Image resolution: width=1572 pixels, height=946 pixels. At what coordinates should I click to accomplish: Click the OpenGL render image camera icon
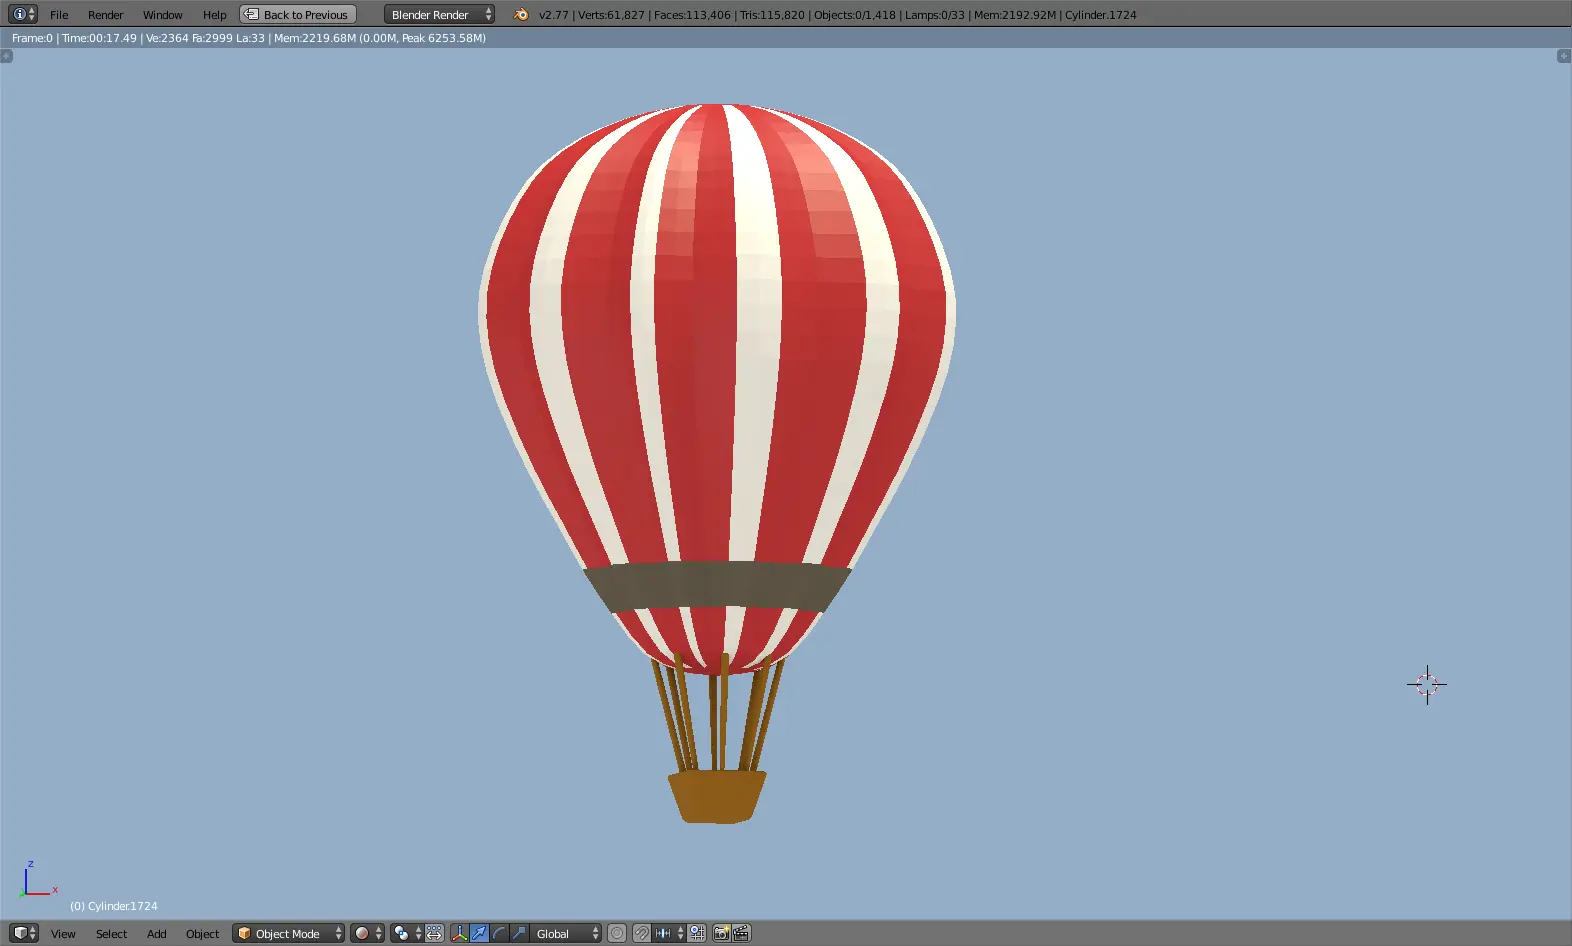721,933
